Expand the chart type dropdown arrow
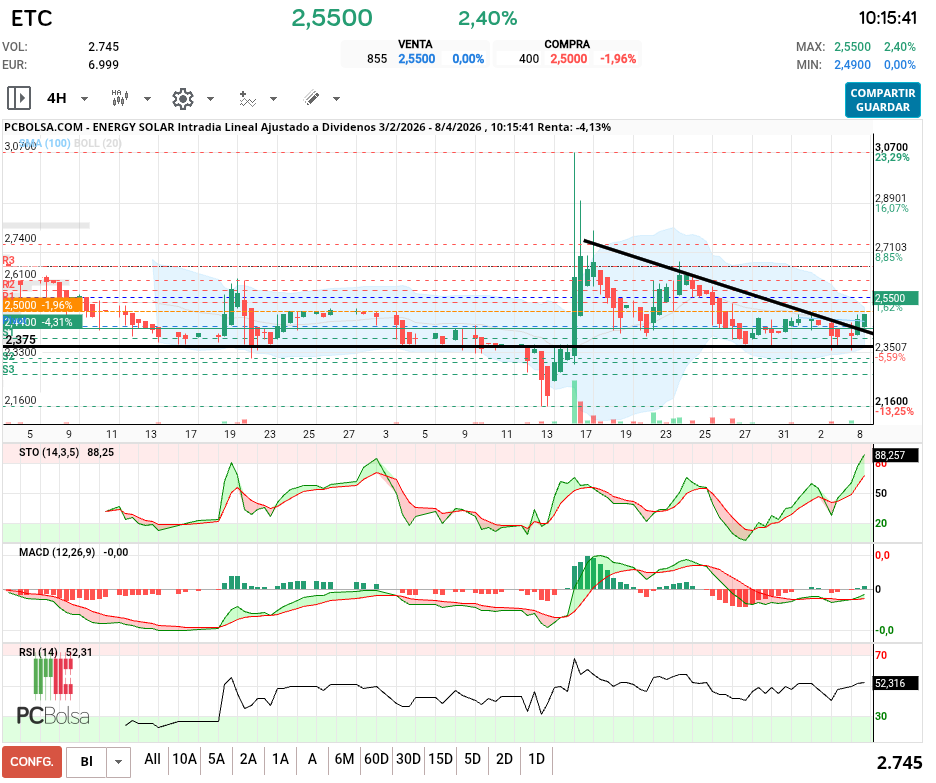The image size is (936, 783). (147, 99)
